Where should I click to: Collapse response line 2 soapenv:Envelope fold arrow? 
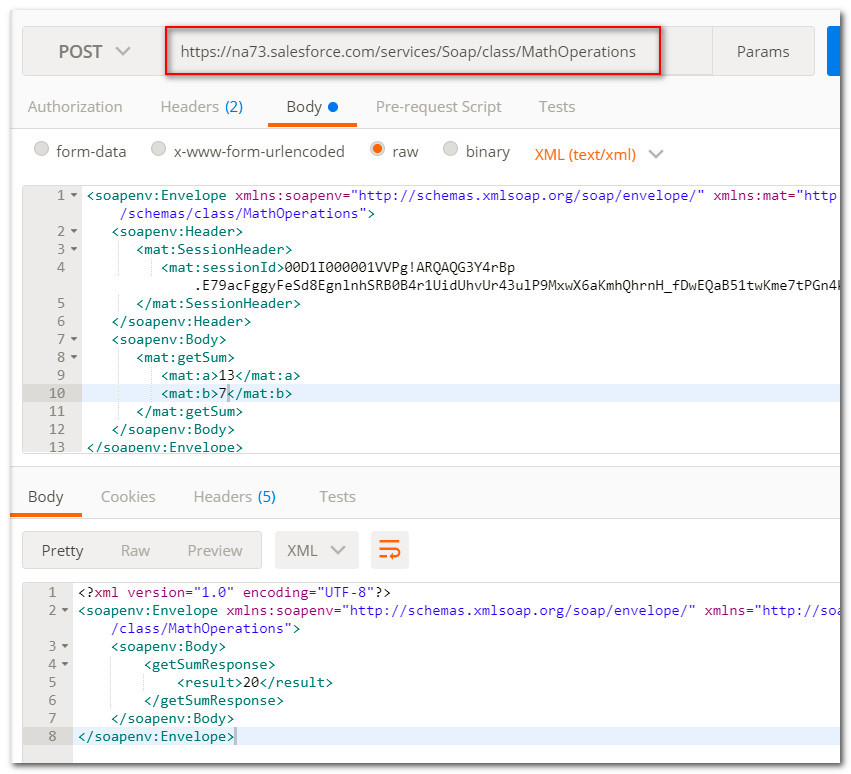pyautogui.click(x=65, y=610)
